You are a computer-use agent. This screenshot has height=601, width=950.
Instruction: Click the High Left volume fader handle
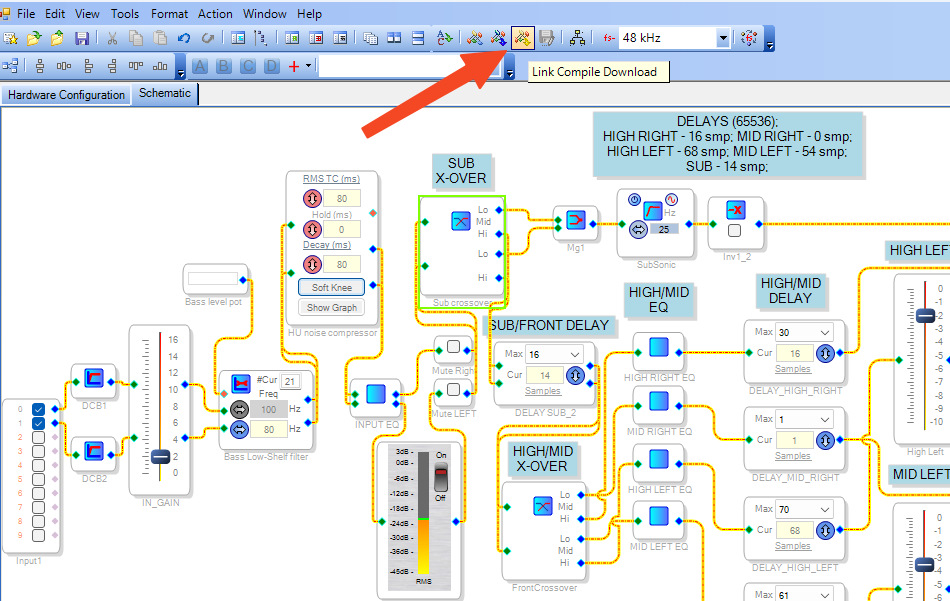[925, 316]
